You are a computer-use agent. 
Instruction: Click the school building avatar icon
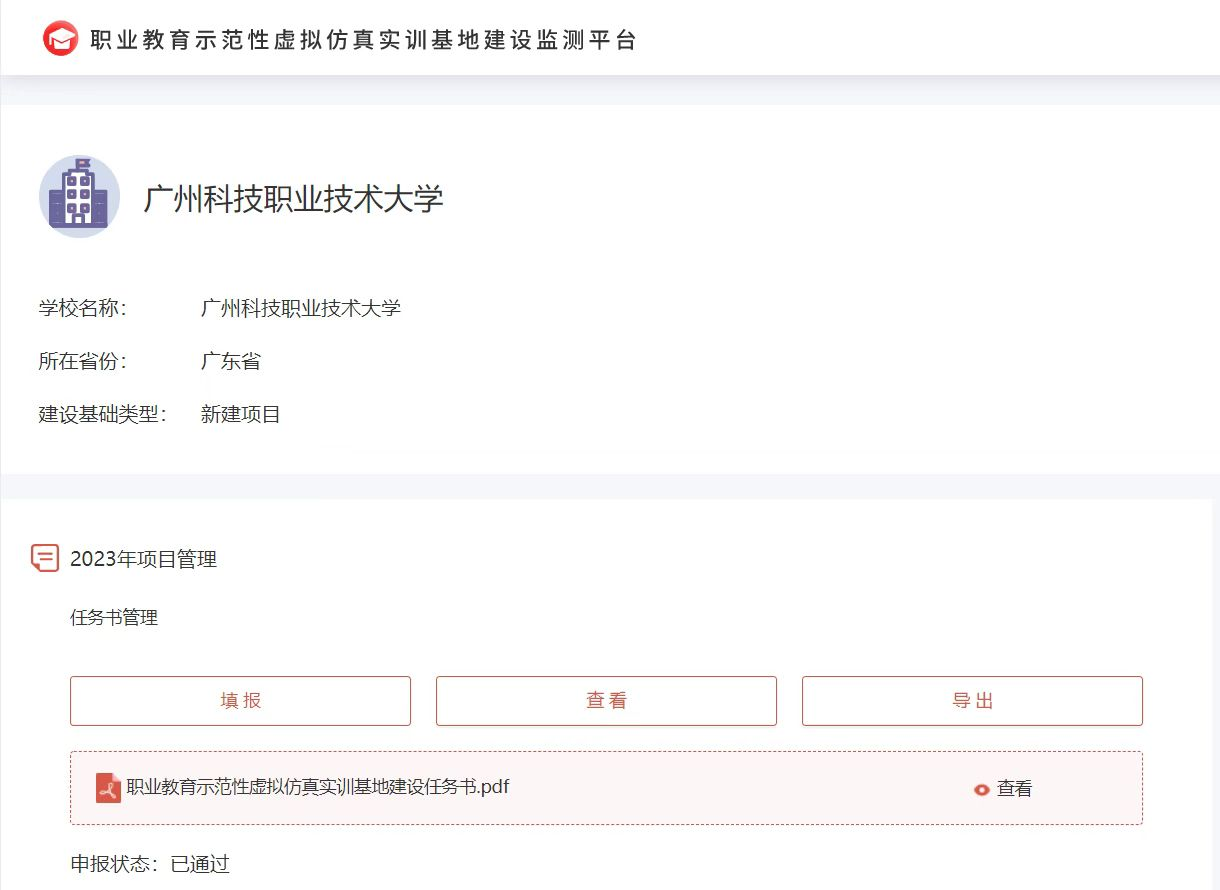tap(79, 196)
